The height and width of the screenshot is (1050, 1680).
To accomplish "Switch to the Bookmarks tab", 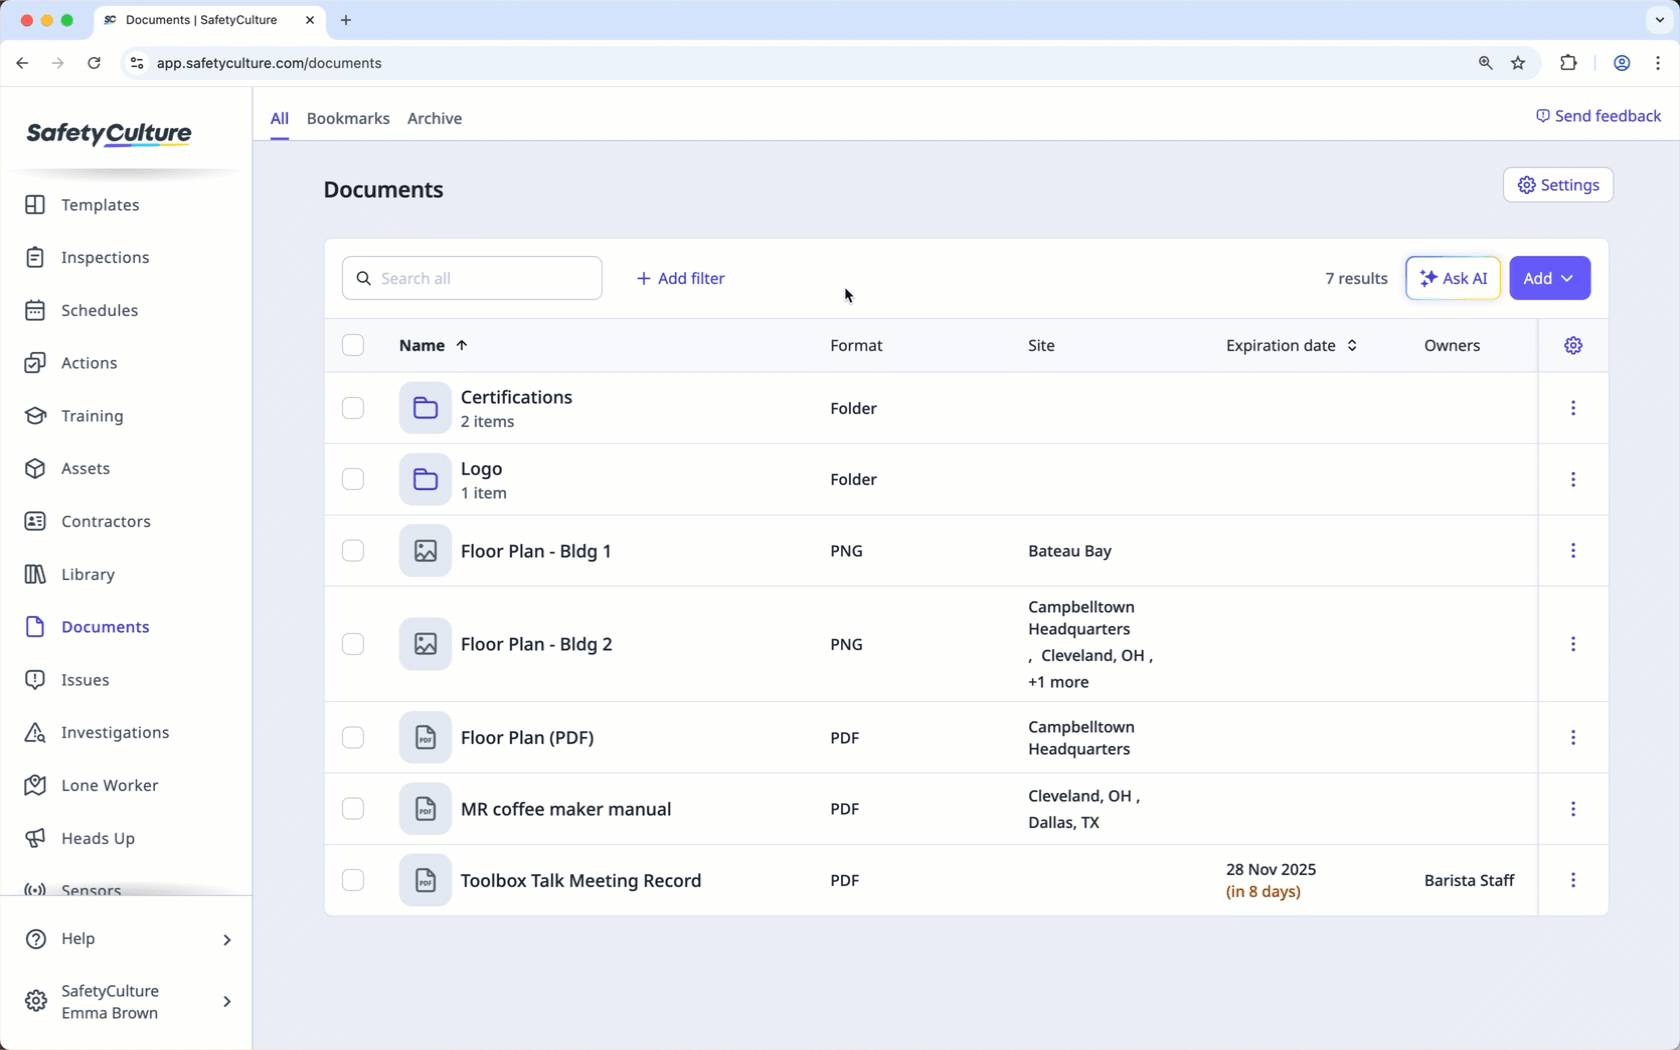I will 348,118.
